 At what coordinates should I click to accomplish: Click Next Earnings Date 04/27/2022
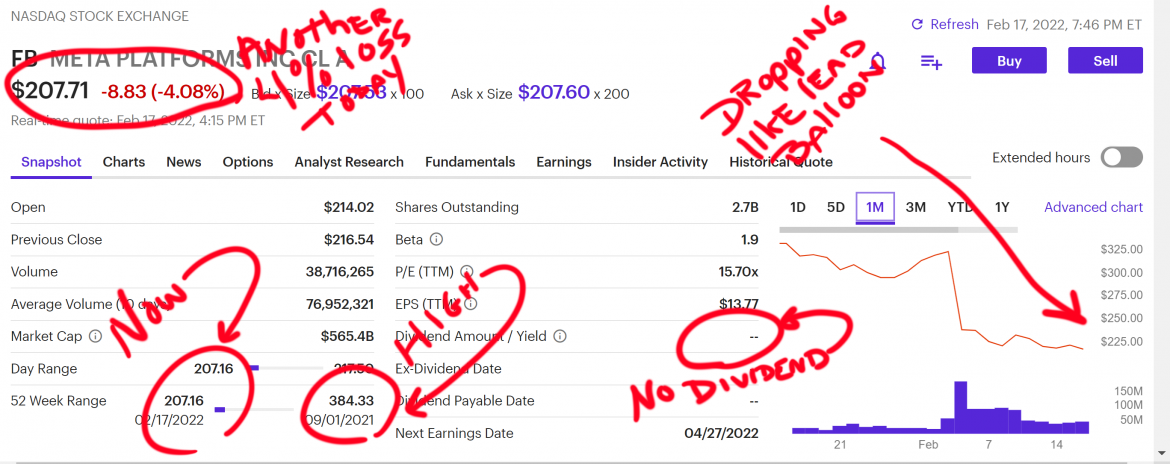pyautogui.click(x=721, y=433)
